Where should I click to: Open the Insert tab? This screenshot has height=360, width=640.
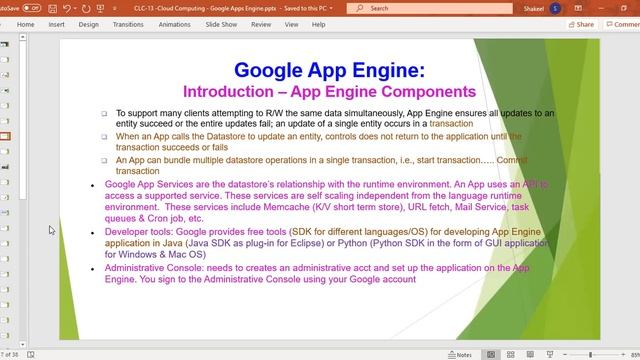coord(56,24)
